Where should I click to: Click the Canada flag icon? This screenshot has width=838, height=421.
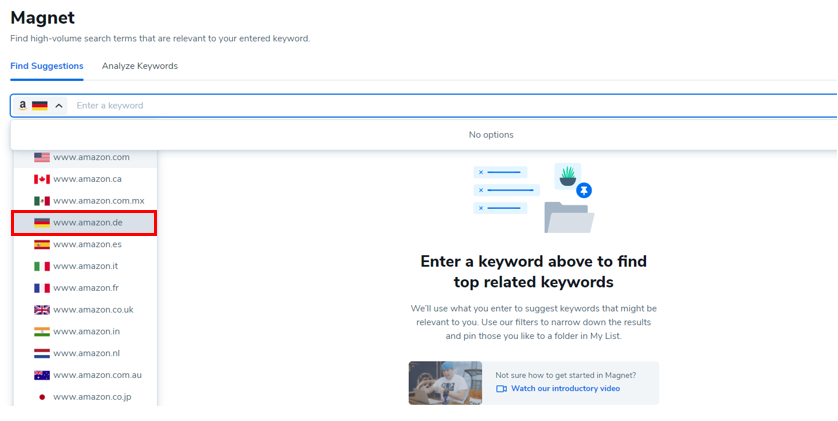(x=42, y=179)
